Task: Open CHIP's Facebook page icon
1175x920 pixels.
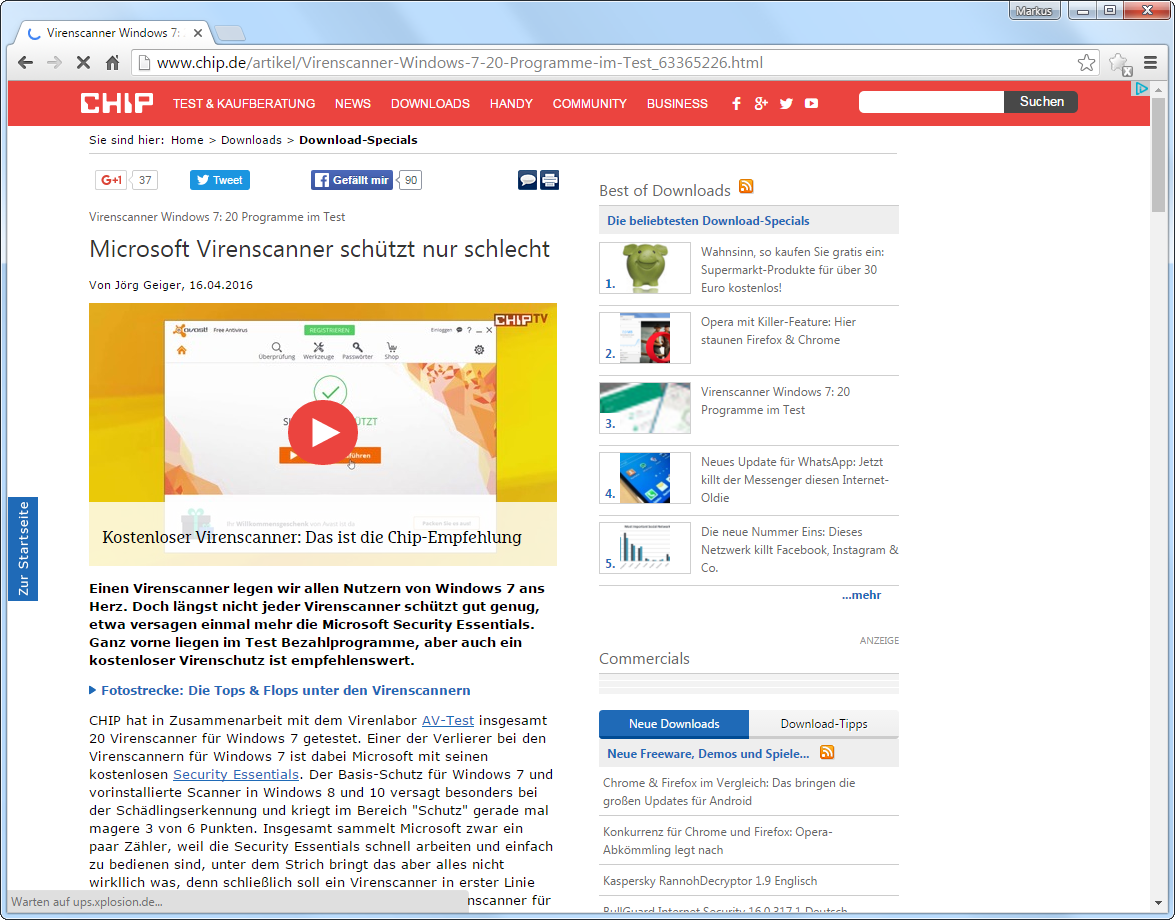Action: click(737, 104)
